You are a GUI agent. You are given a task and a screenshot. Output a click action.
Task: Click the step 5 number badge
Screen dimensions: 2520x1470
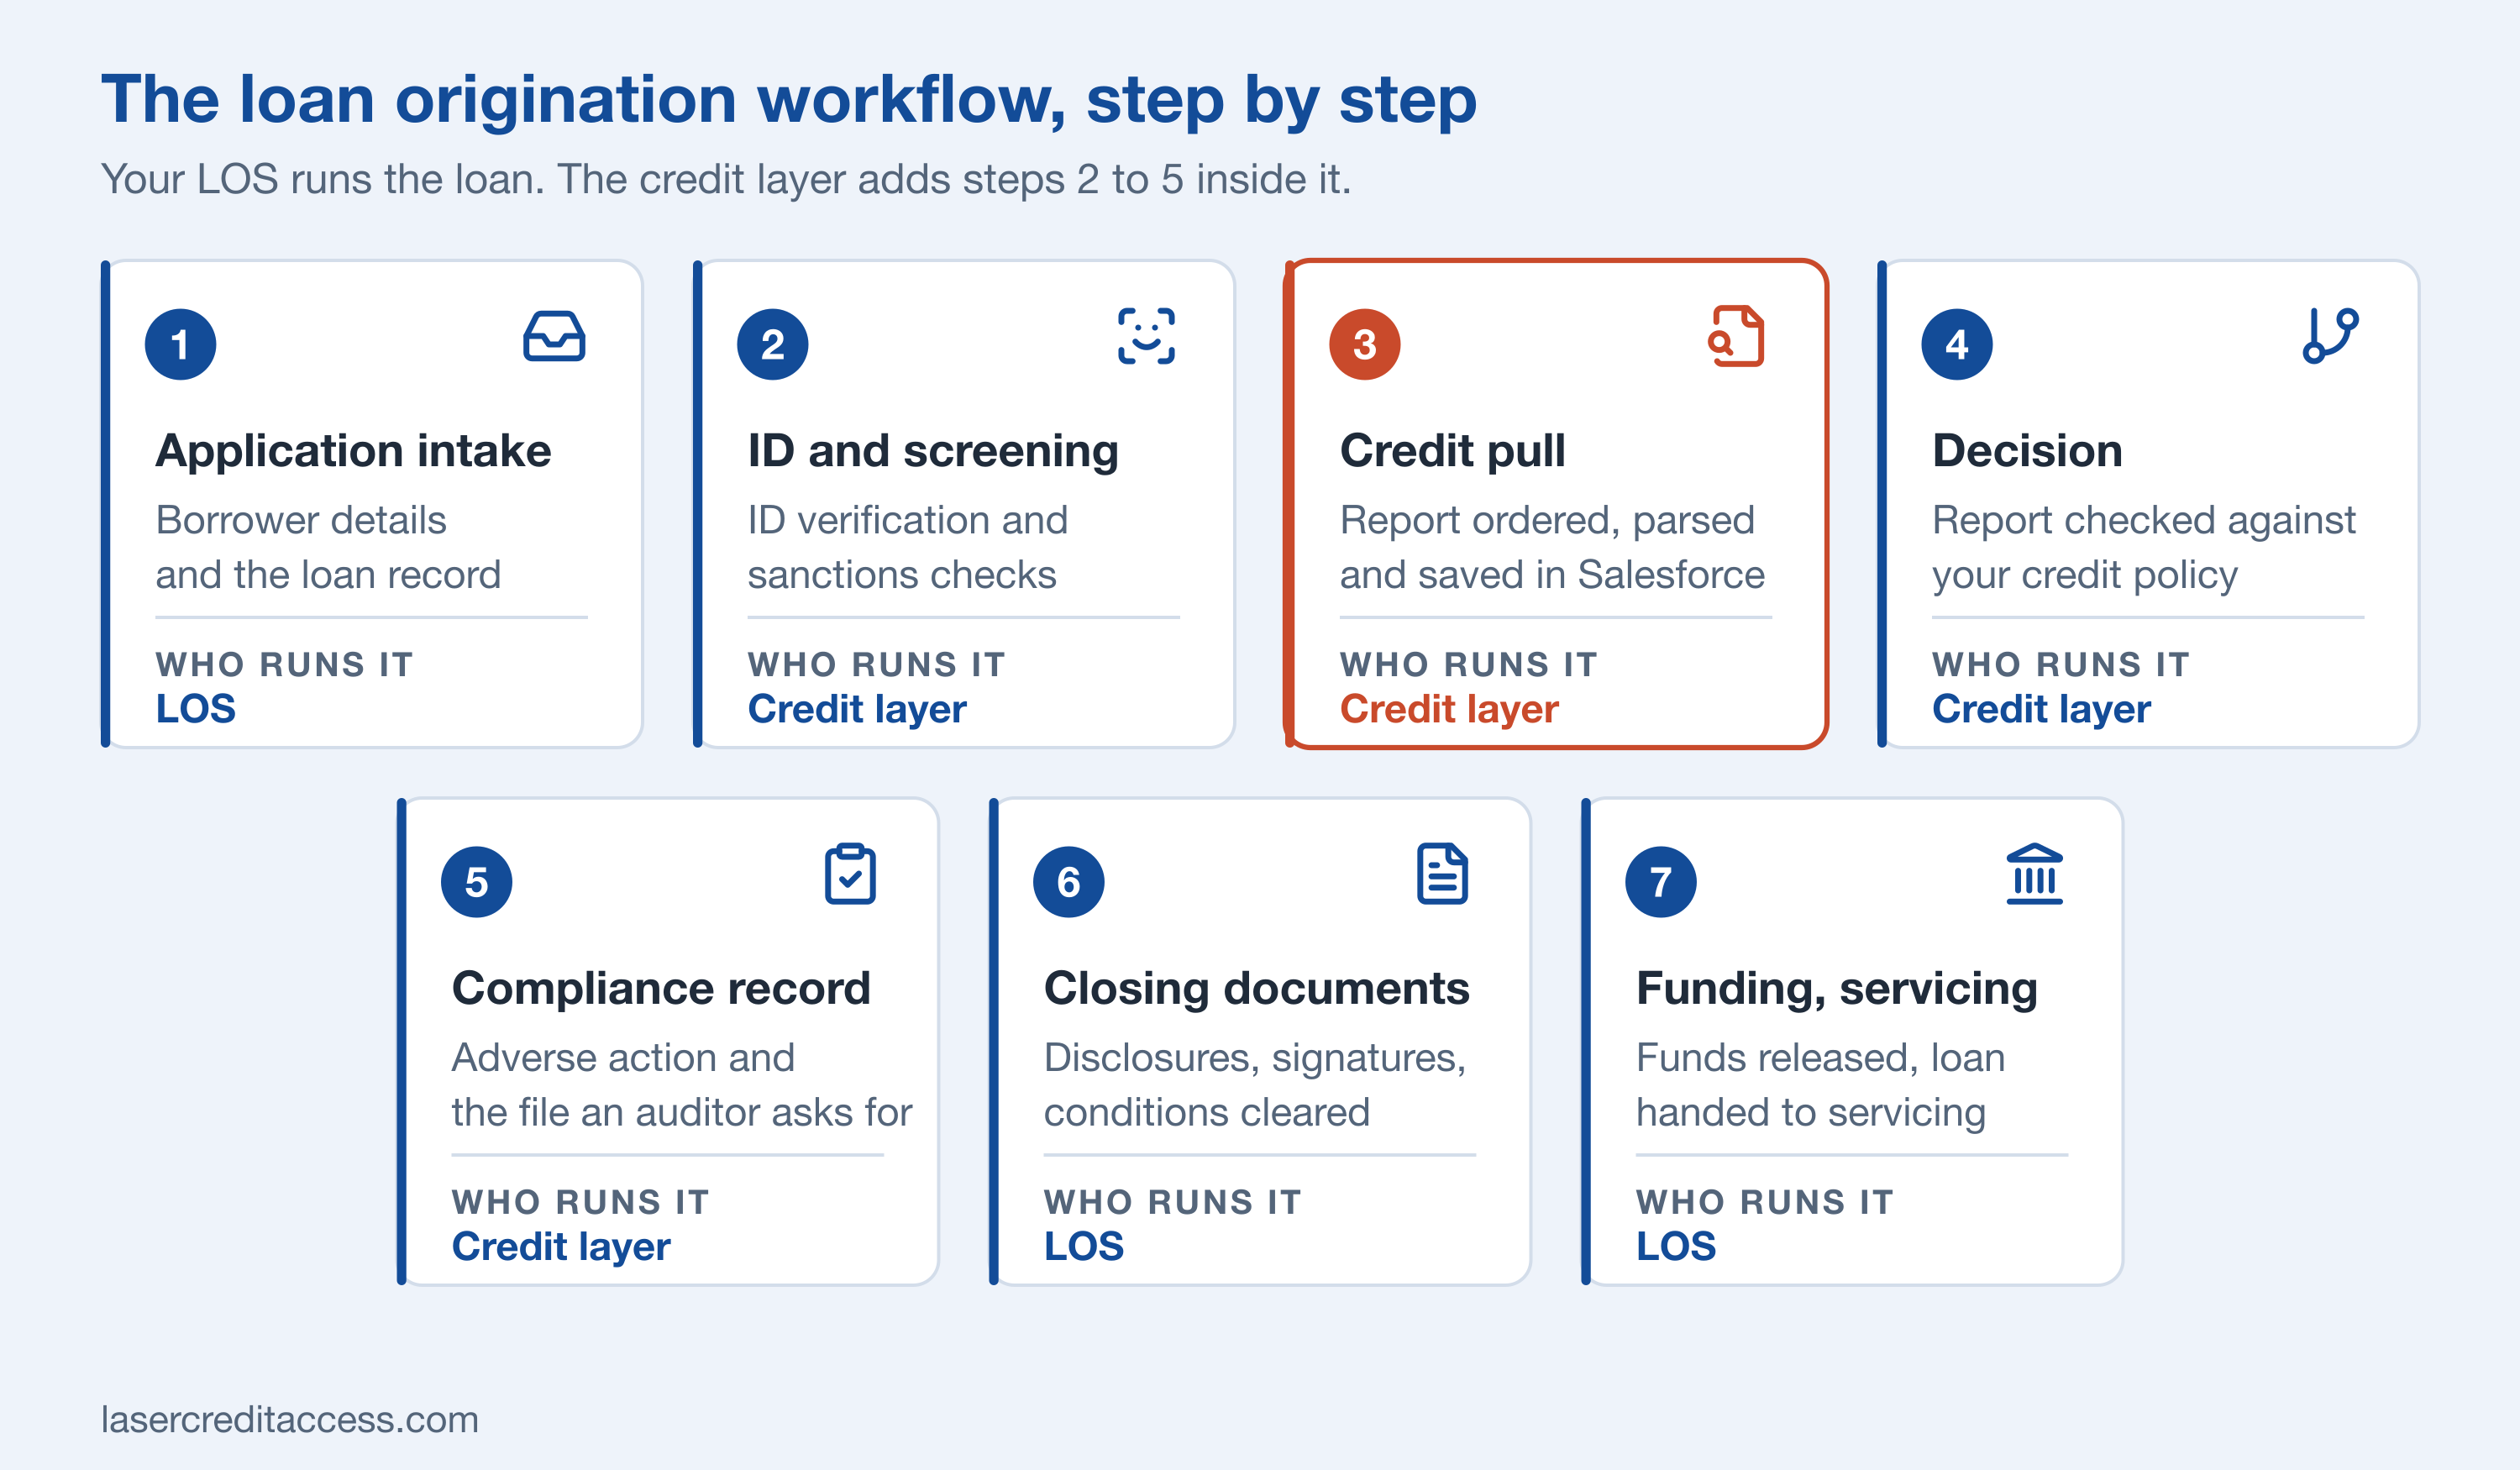pos(476,882)
